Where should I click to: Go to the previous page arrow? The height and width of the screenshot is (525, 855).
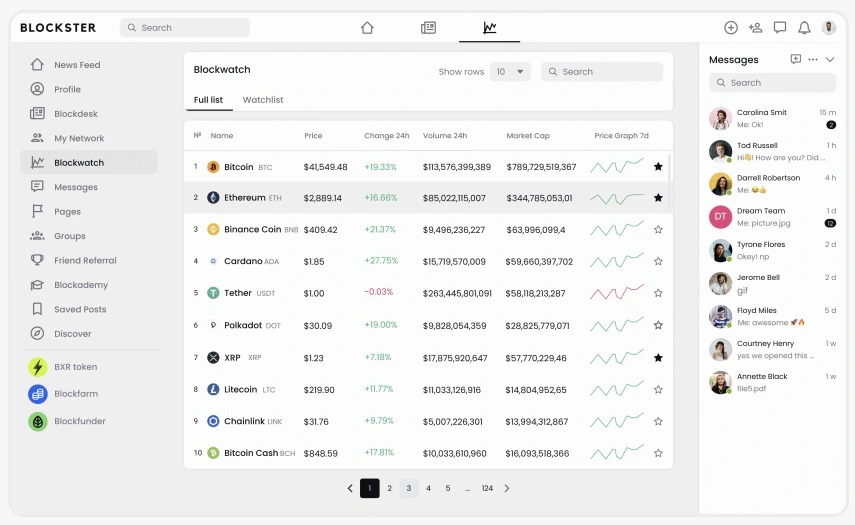tap(350, 488)
